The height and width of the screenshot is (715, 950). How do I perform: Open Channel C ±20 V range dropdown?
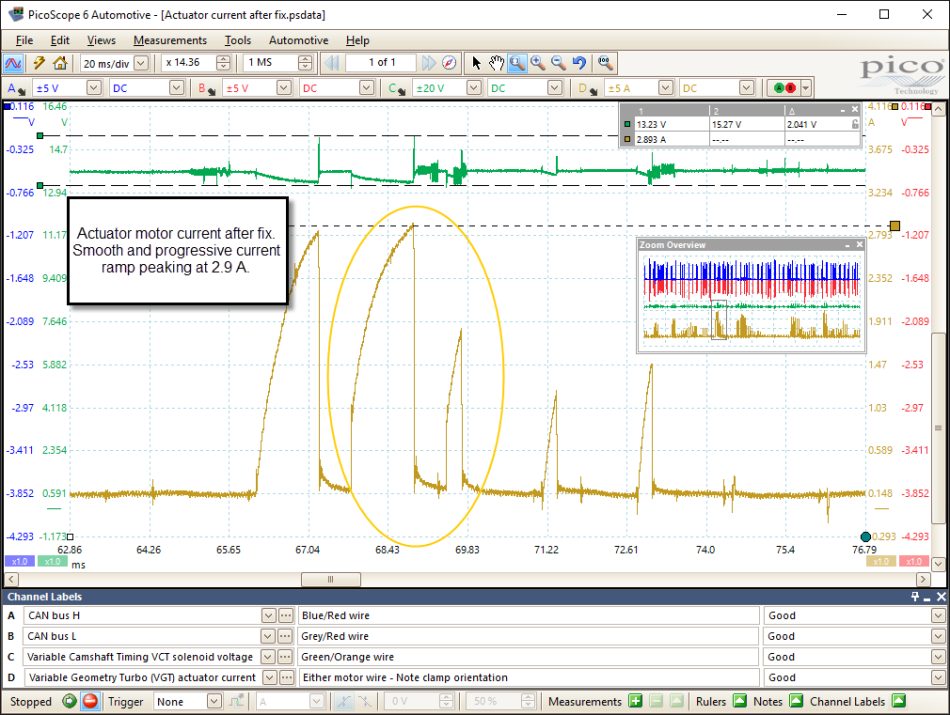(474, 88)
